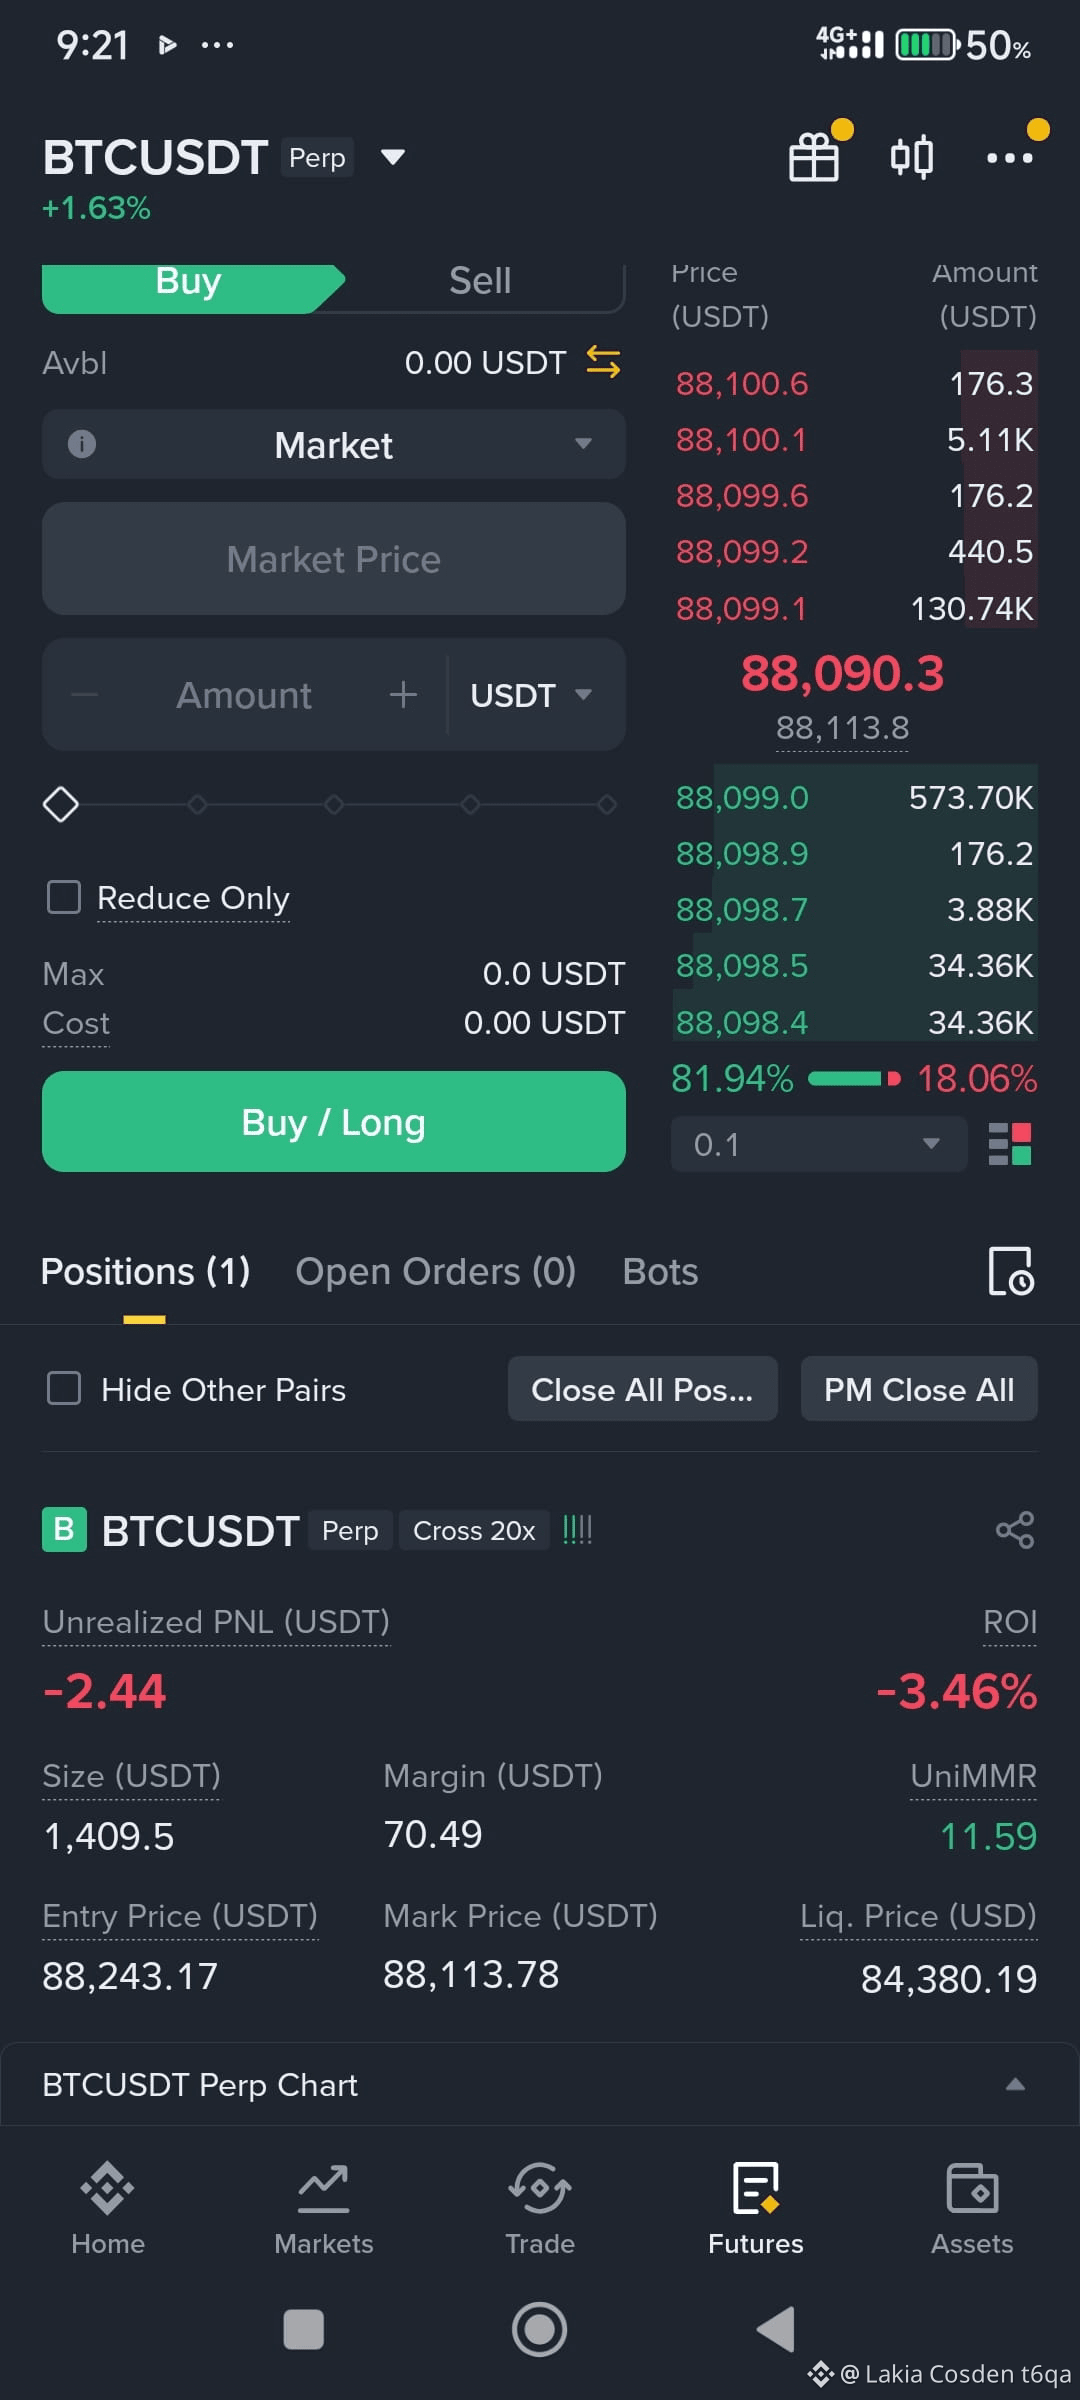Screen dimensions: 1080x2400
Task: Switch to the Open Orders tab
Action: click(x=436, y=1272)
